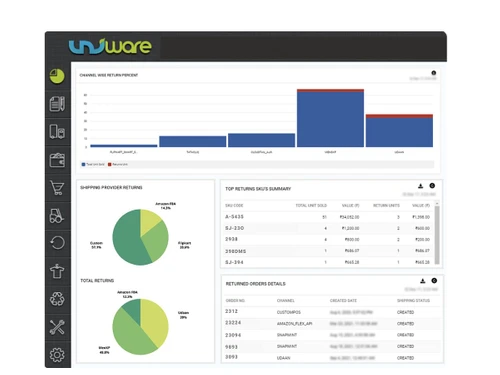Open the circular arrow returns sidebar icon
500x375 pixels.
(x=57, y=243)
